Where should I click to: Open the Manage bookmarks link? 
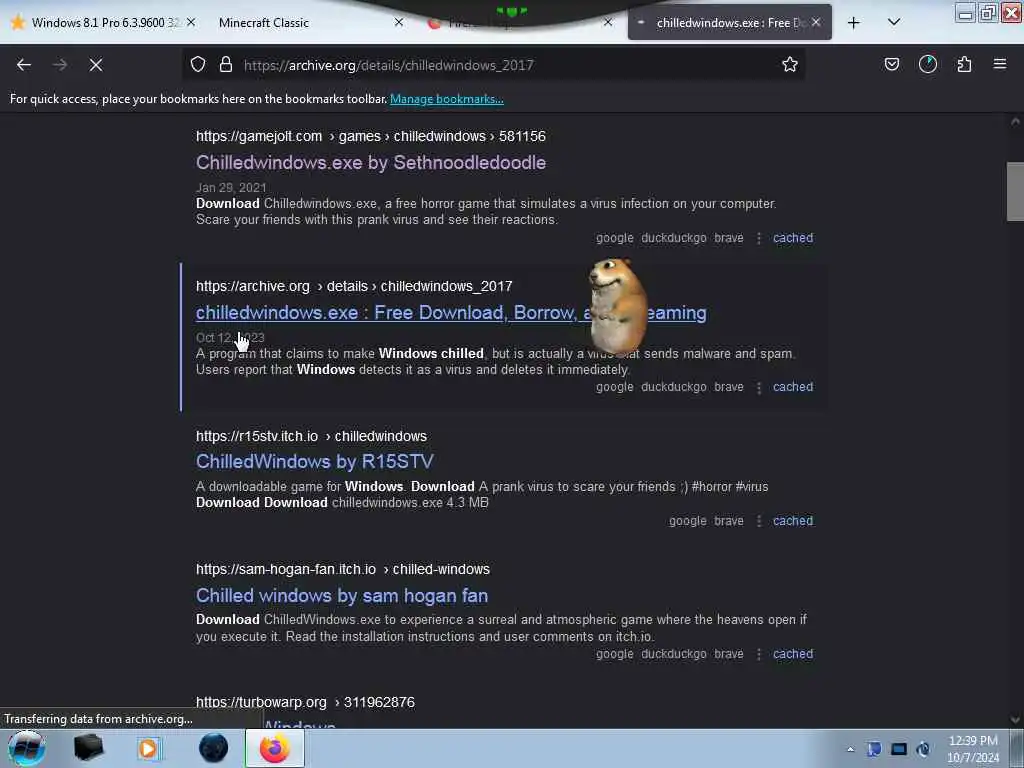(447, 99)
